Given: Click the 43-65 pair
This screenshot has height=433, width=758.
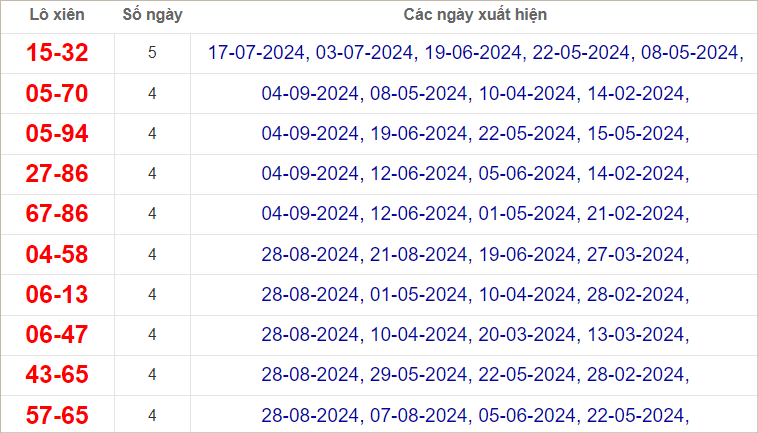Looking at the screenshot, I should (x=57, y=375).
